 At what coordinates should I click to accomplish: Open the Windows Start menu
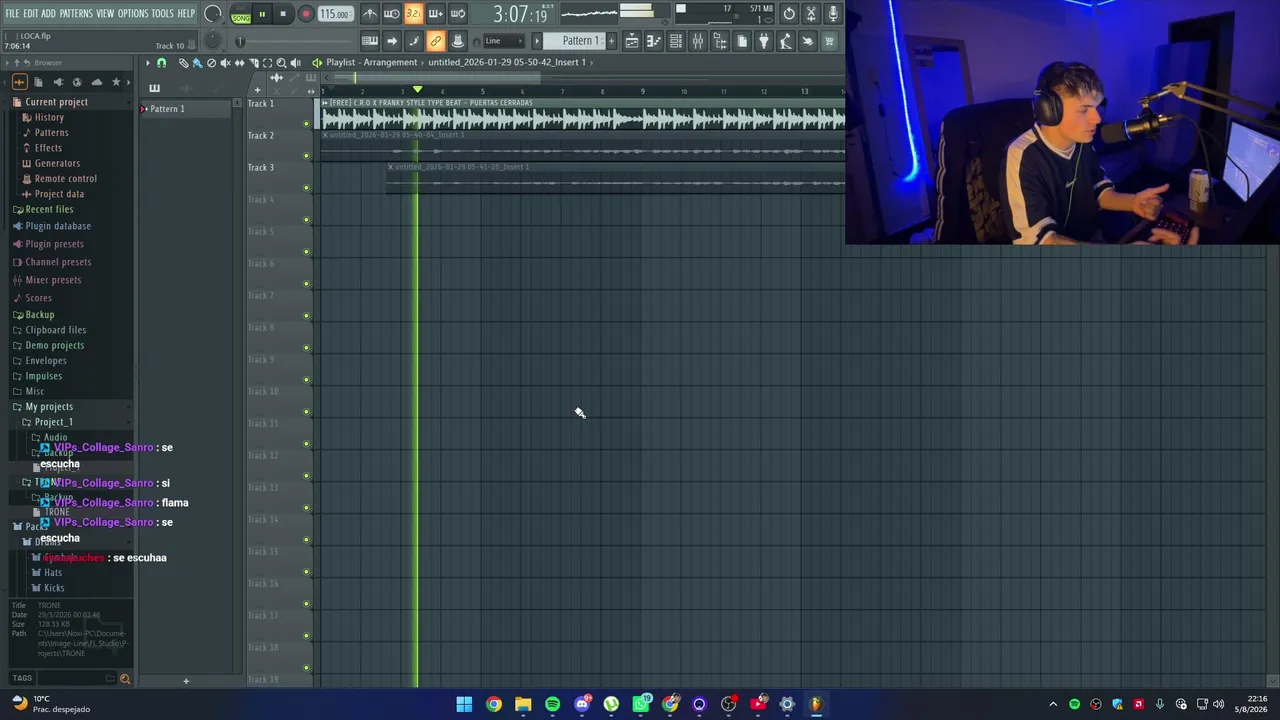pyautogui.click(x=464, y=704)
